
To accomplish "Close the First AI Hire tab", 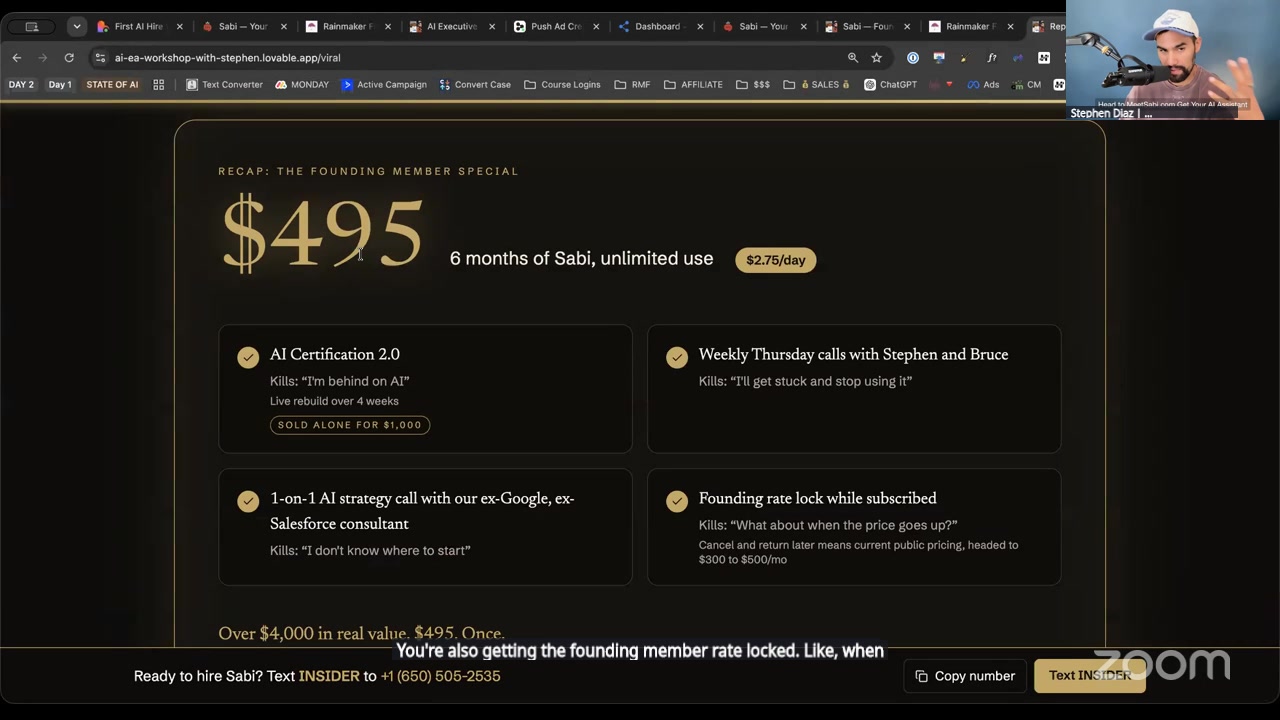I will [x=180, y=27].
